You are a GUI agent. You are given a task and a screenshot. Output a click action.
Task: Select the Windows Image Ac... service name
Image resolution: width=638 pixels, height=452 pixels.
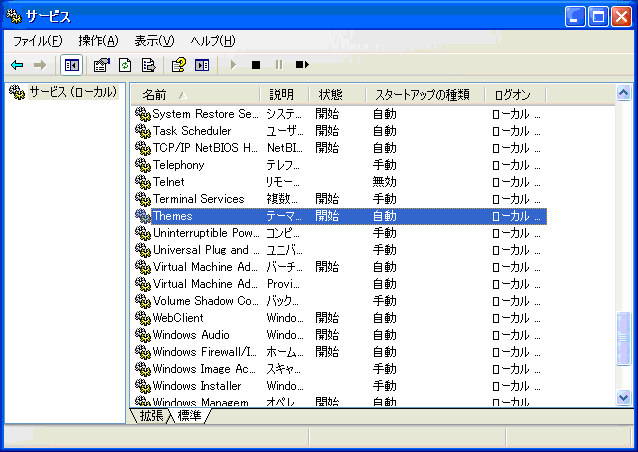pos(204,369)
